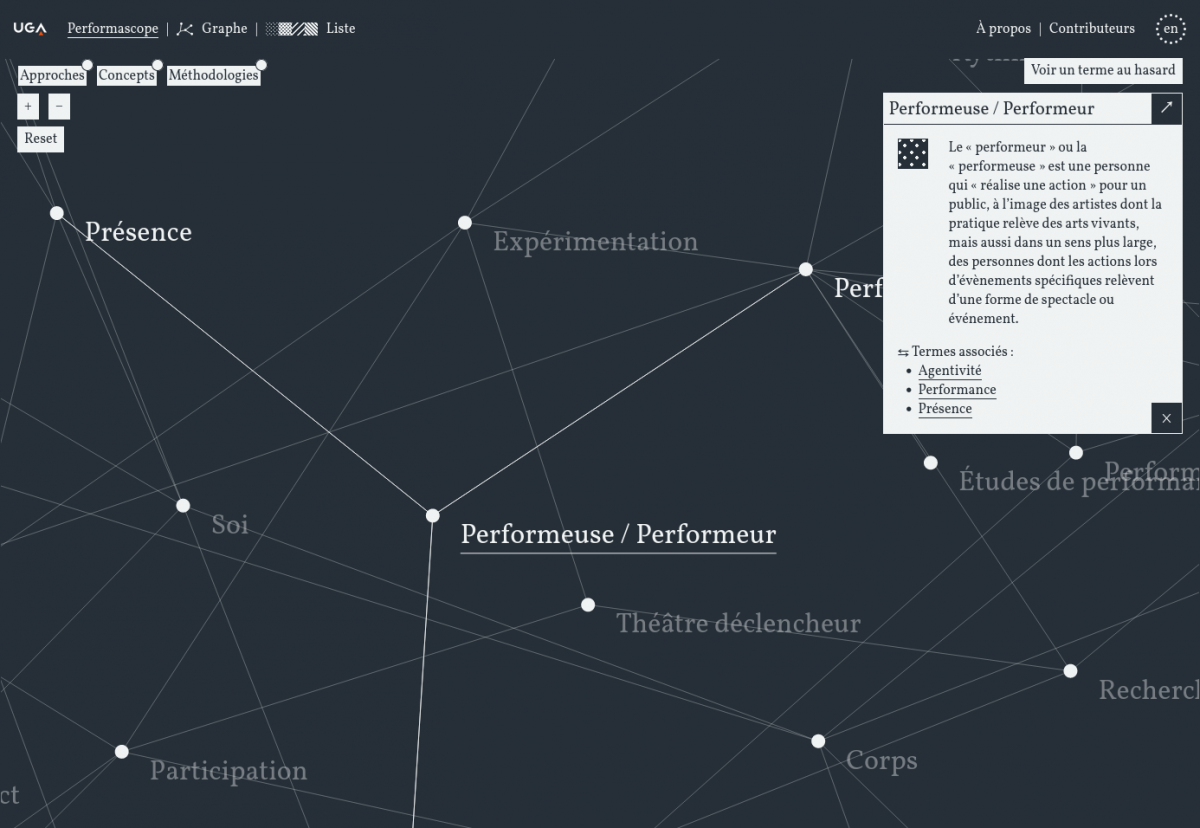
Task: Open the Agentivité associated term link
Action: (x=950, y=371)
